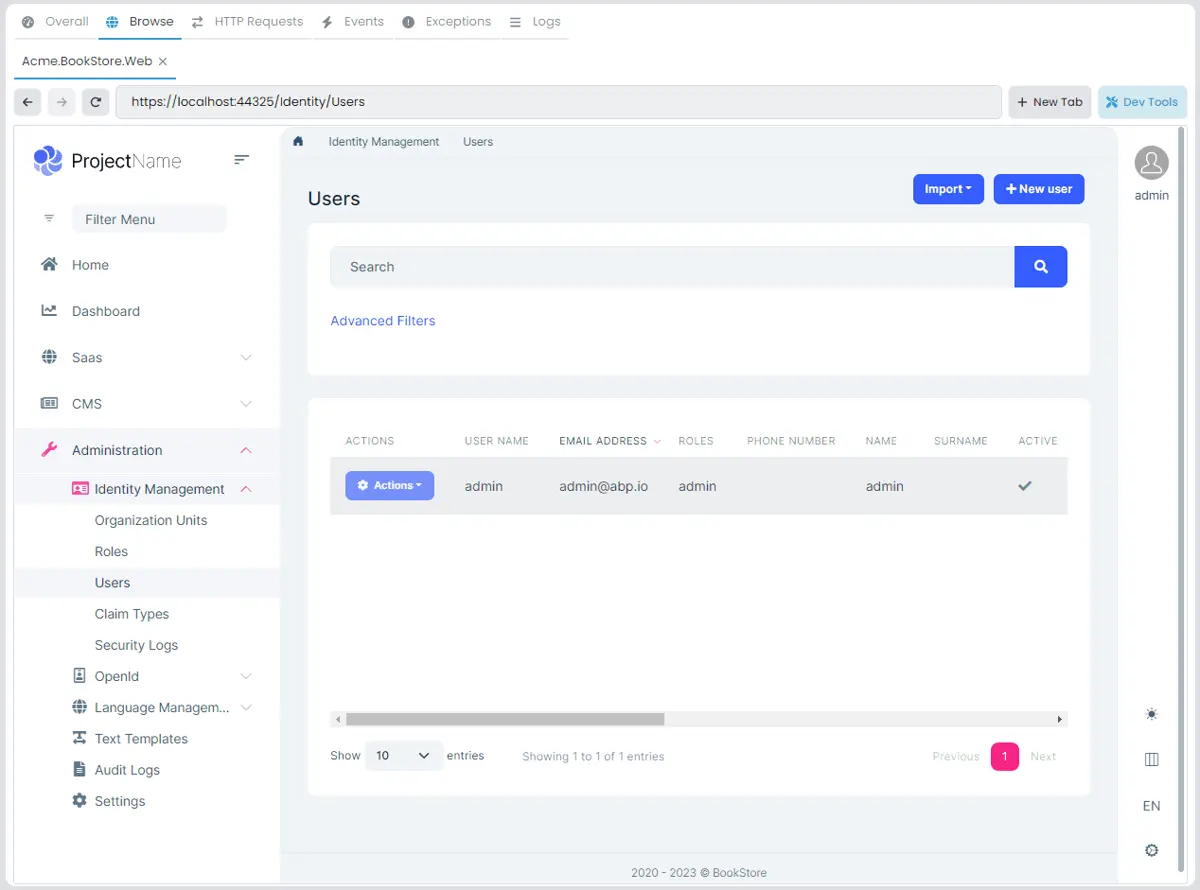
Task: Open the Import dropdown button
Action: [x=948, y=189]
